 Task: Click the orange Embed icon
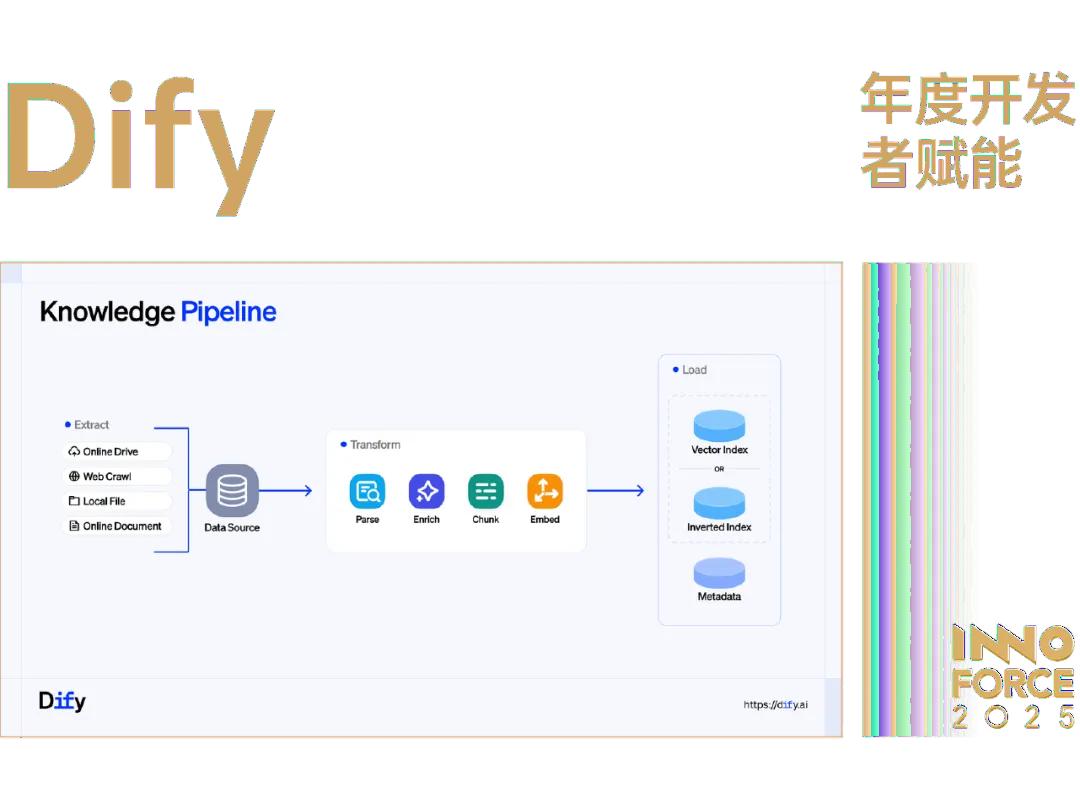(545, 491)
